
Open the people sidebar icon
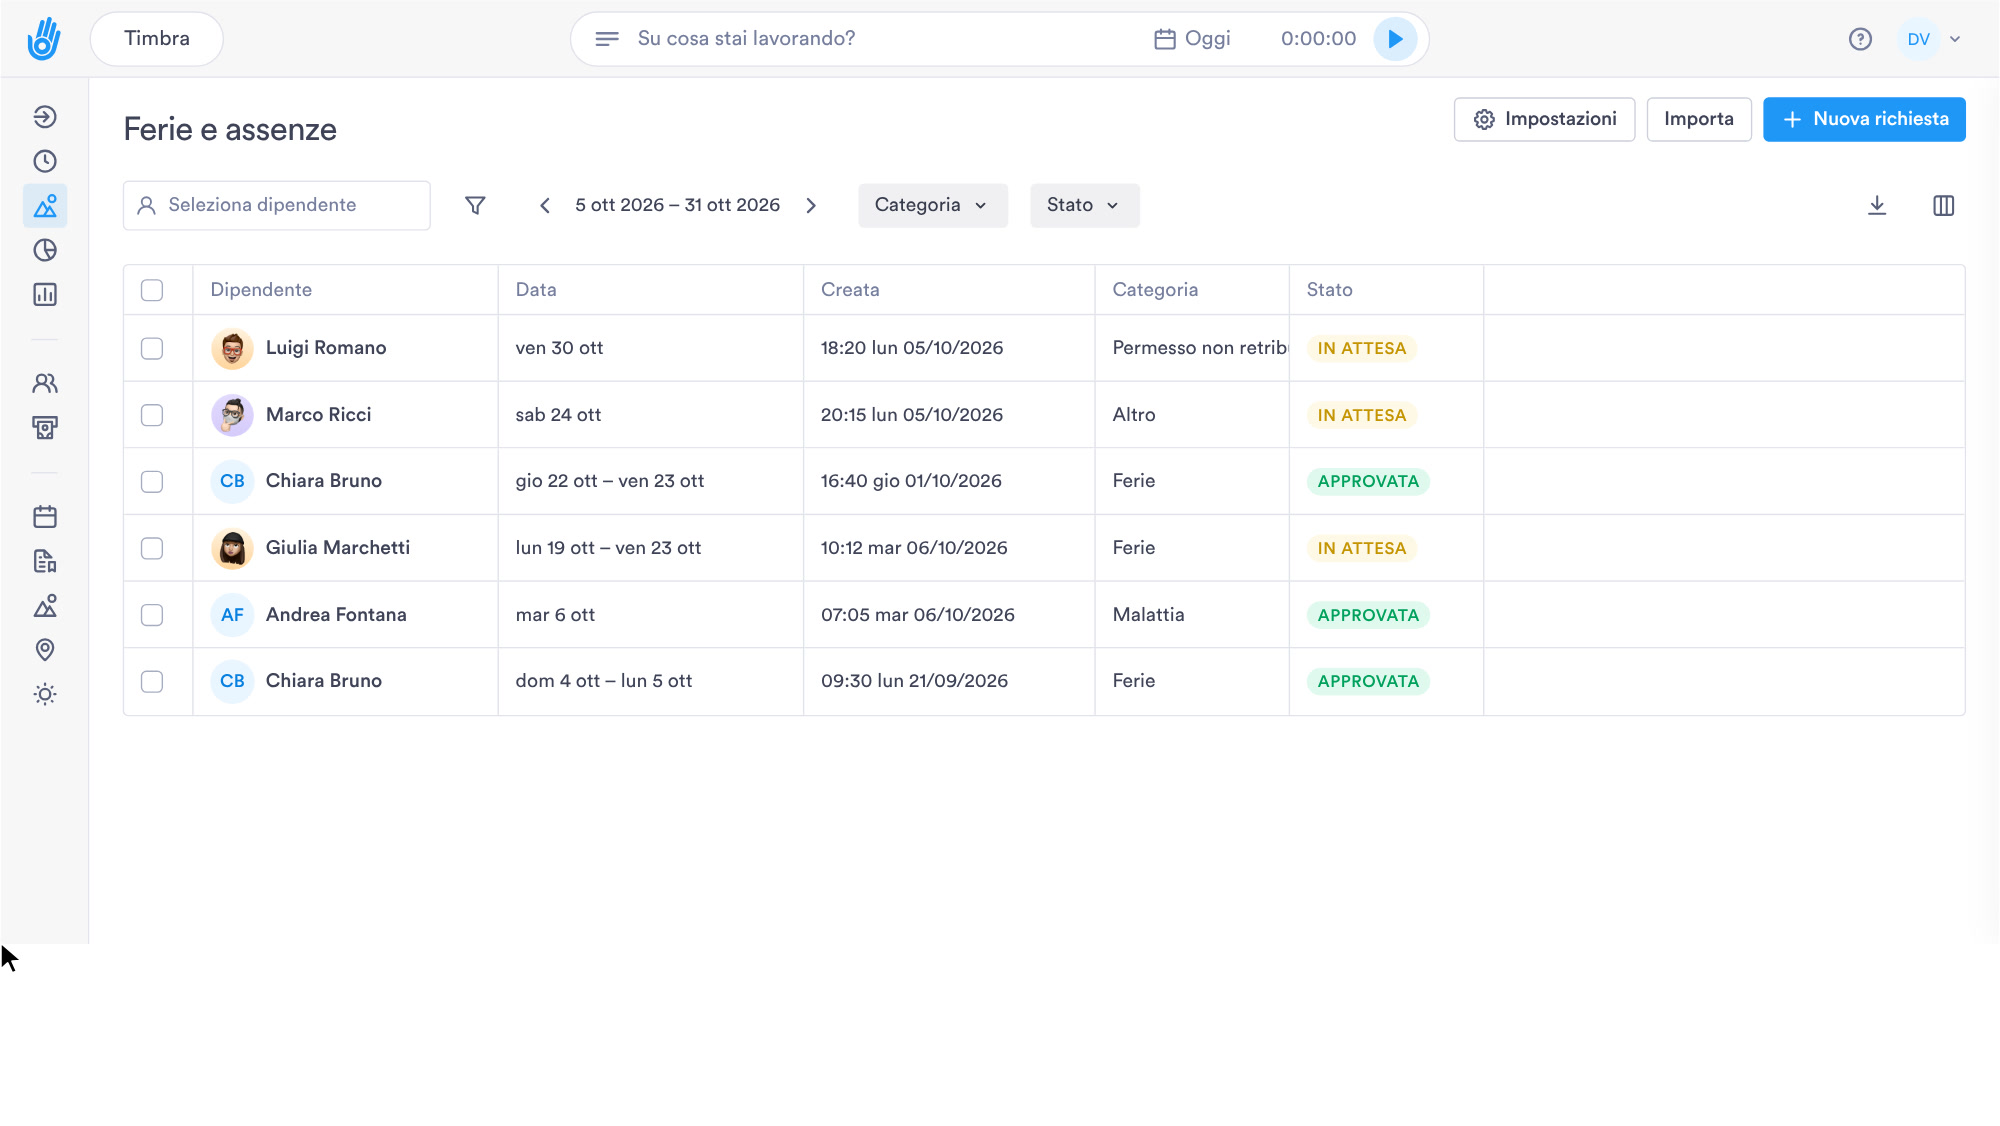tap(45, 383)
